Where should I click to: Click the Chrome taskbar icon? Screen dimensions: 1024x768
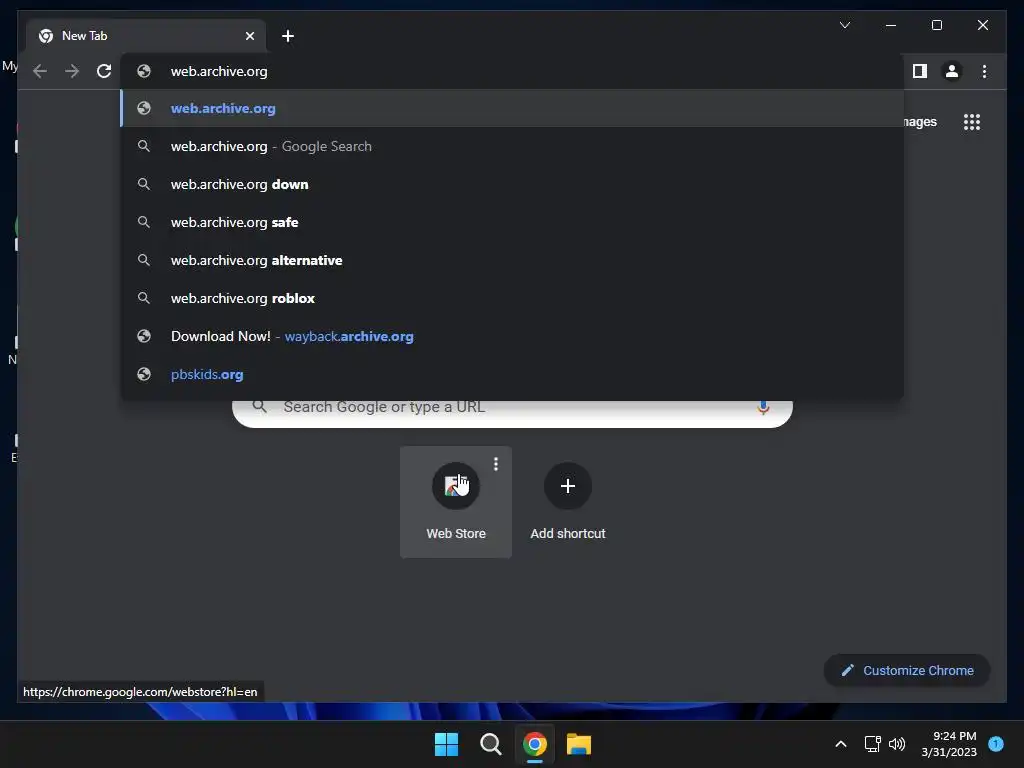click(x=535, y=744)
